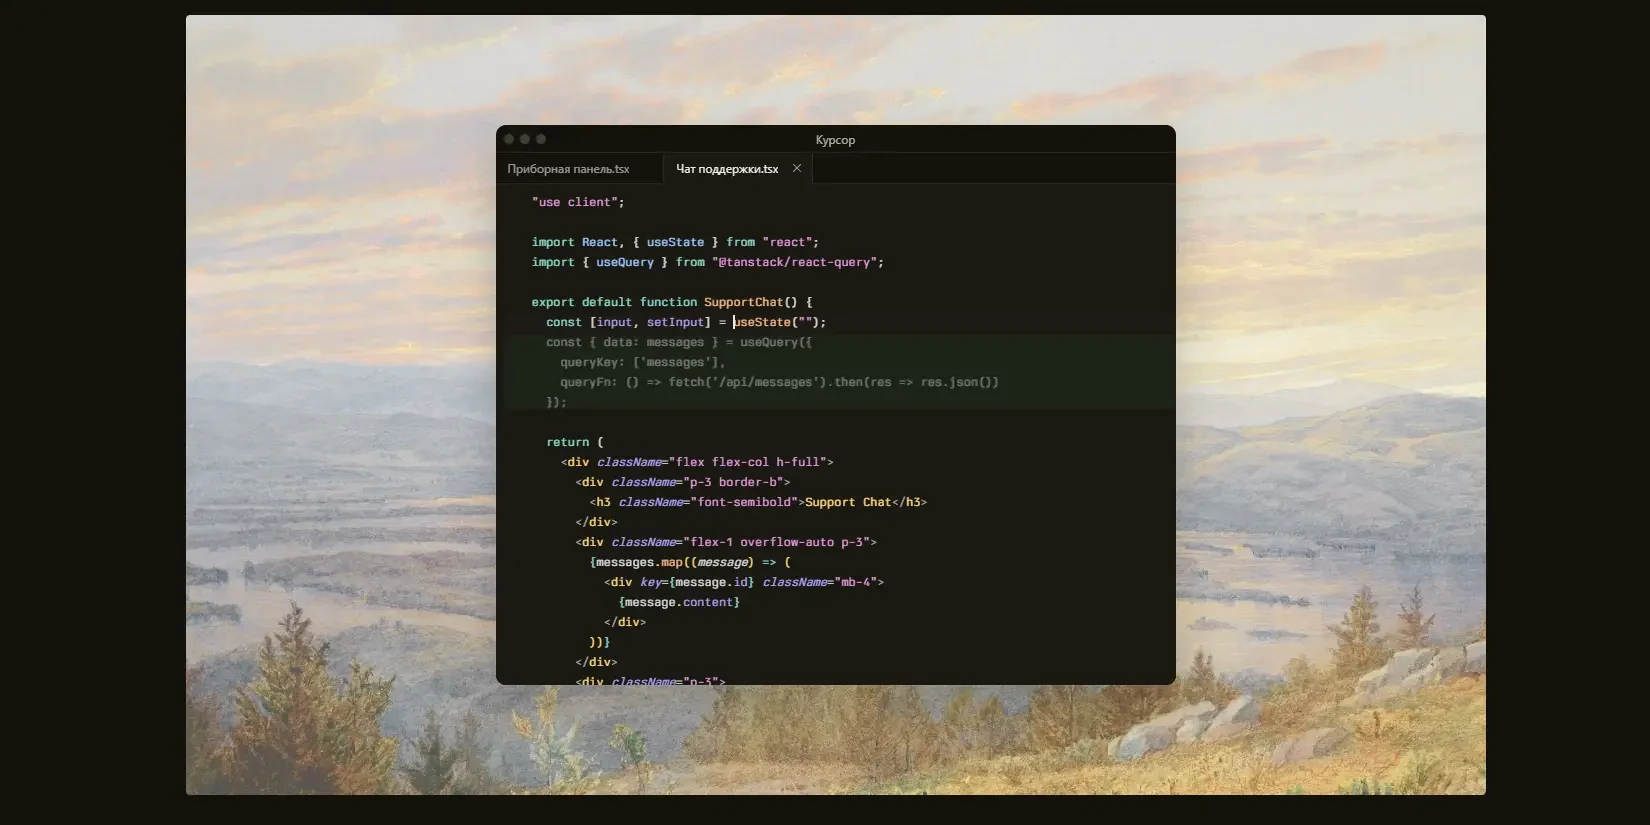Select the Чат поддержки.tsx tab
Screen dimensions: 1650x825
[727, 169]
